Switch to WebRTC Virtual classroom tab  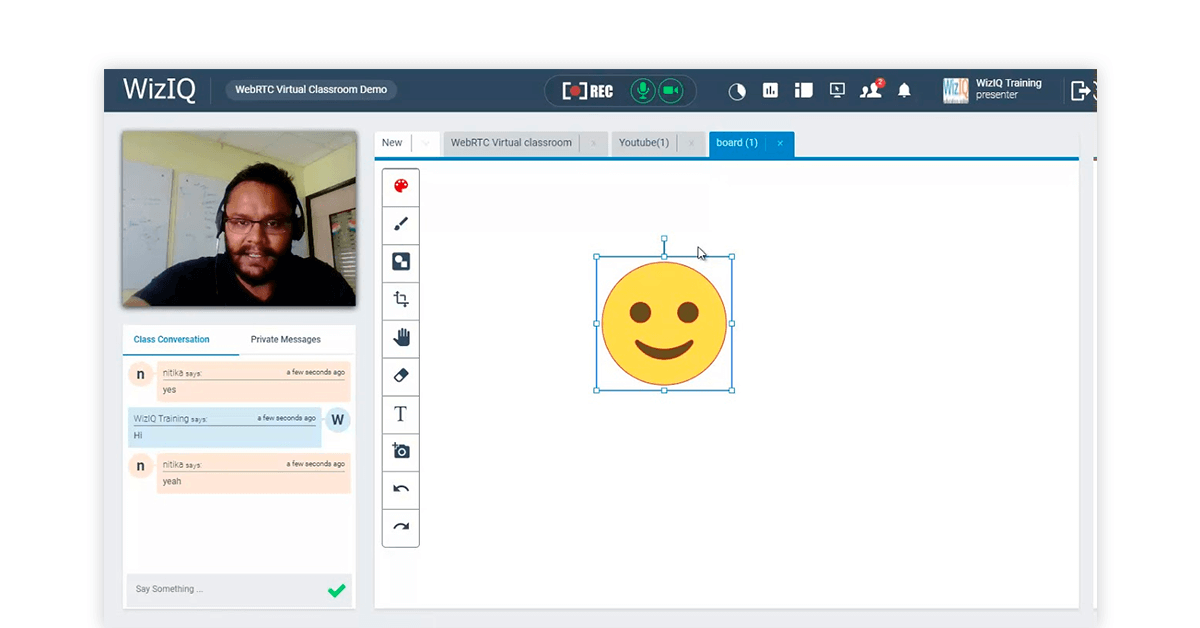pyautogui.click(x=511, y=143)
